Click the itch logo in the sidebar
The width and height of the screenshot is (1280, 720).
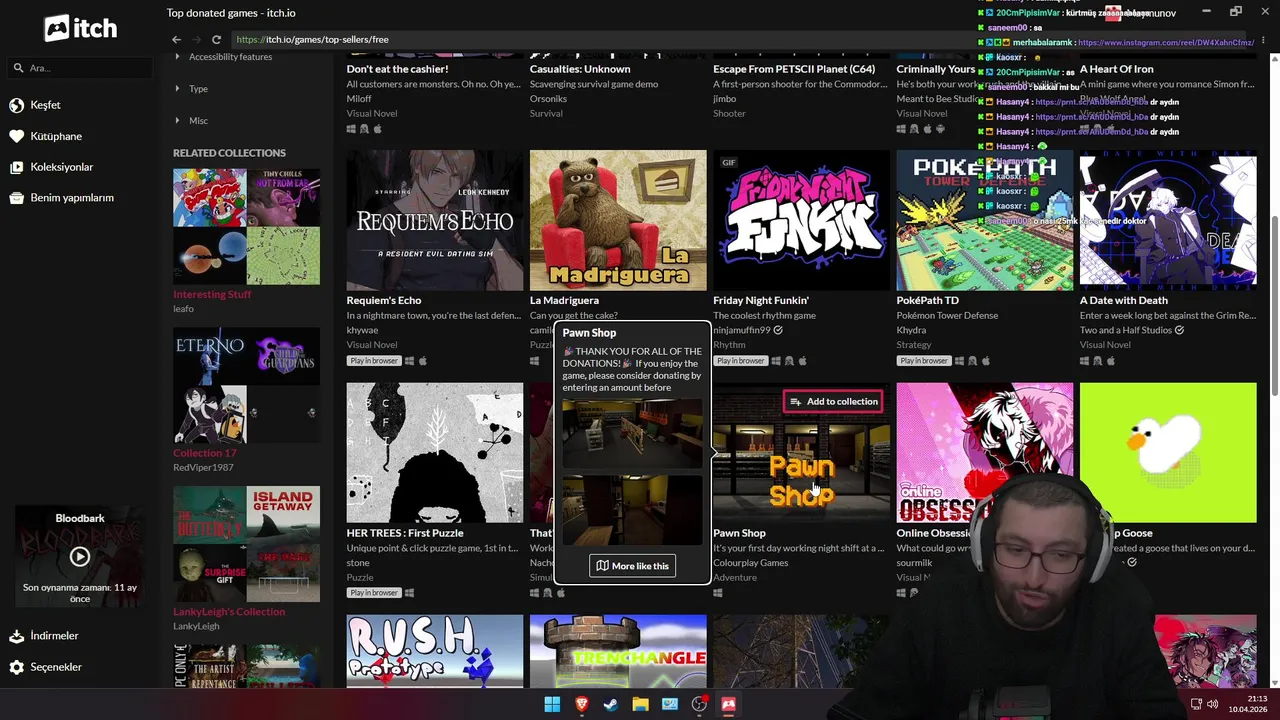pos(80,28)
